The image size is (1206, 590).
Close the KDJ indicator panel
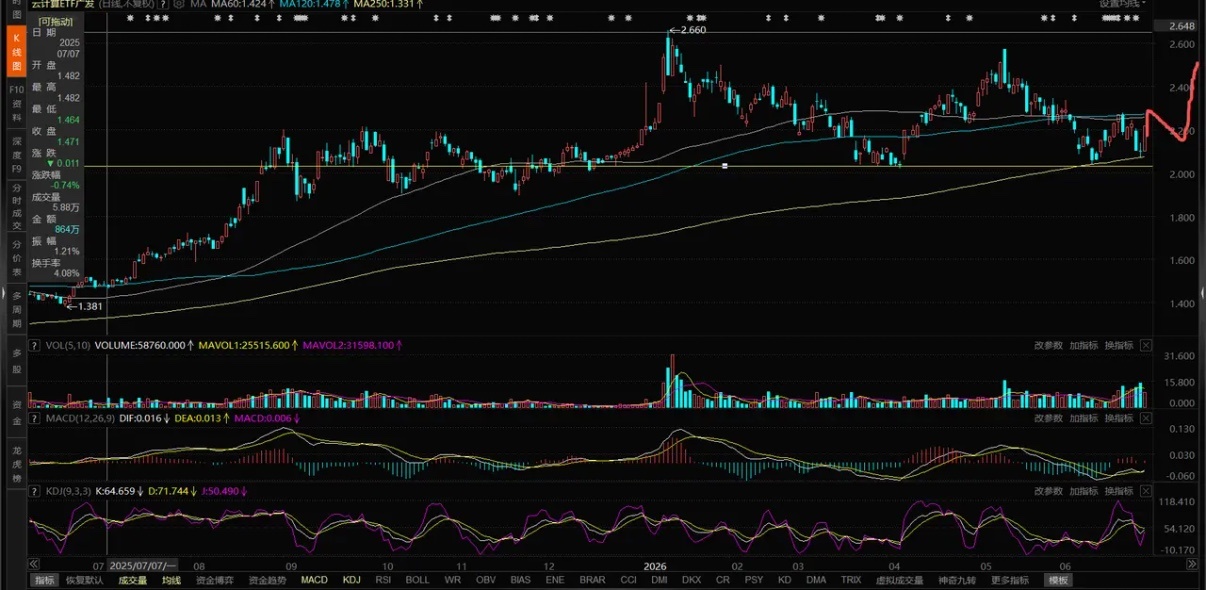(1146, 491)
